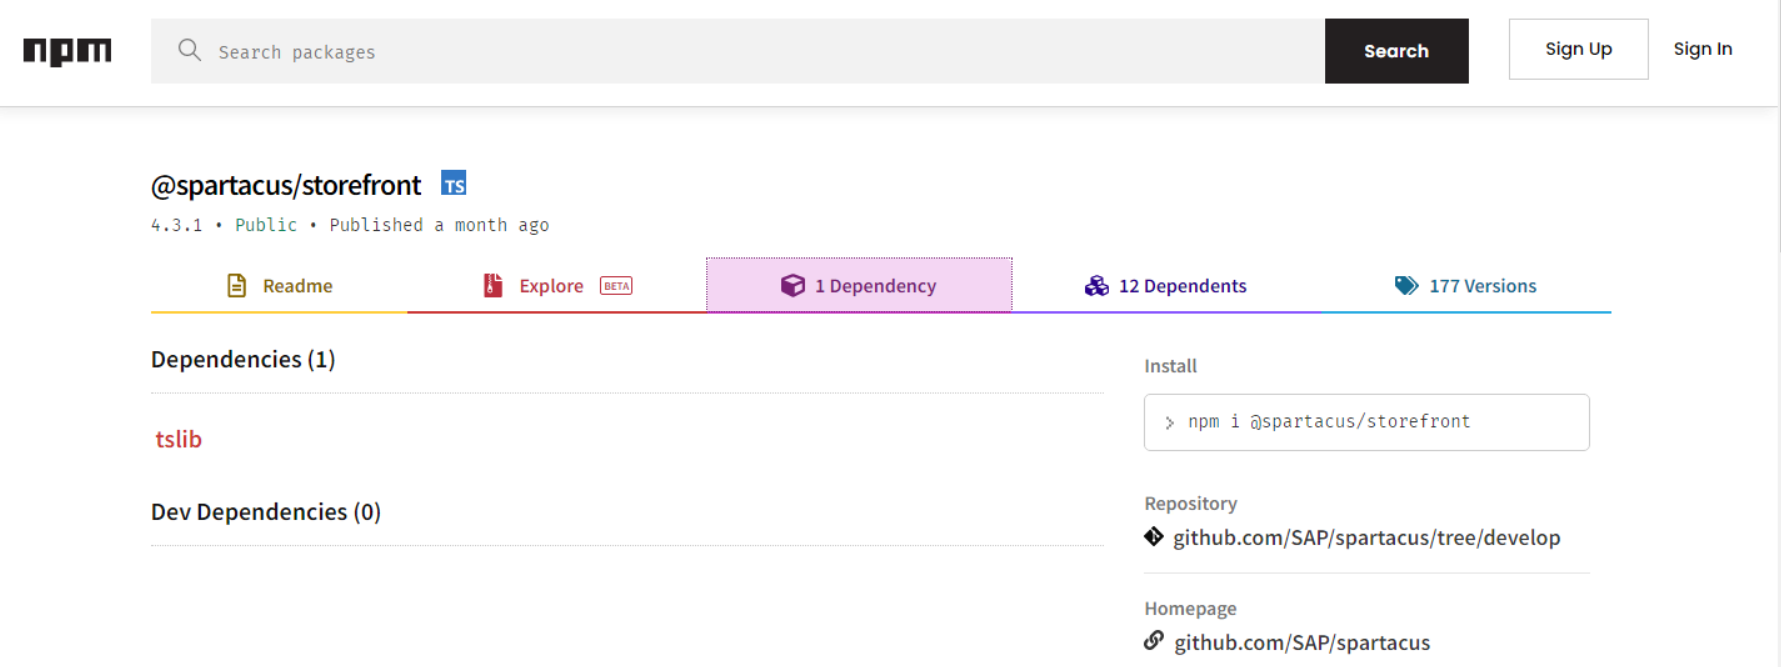Click the Versions tag icon
The width and height of the screenshot is (1781, 667).
[1406, 286]
